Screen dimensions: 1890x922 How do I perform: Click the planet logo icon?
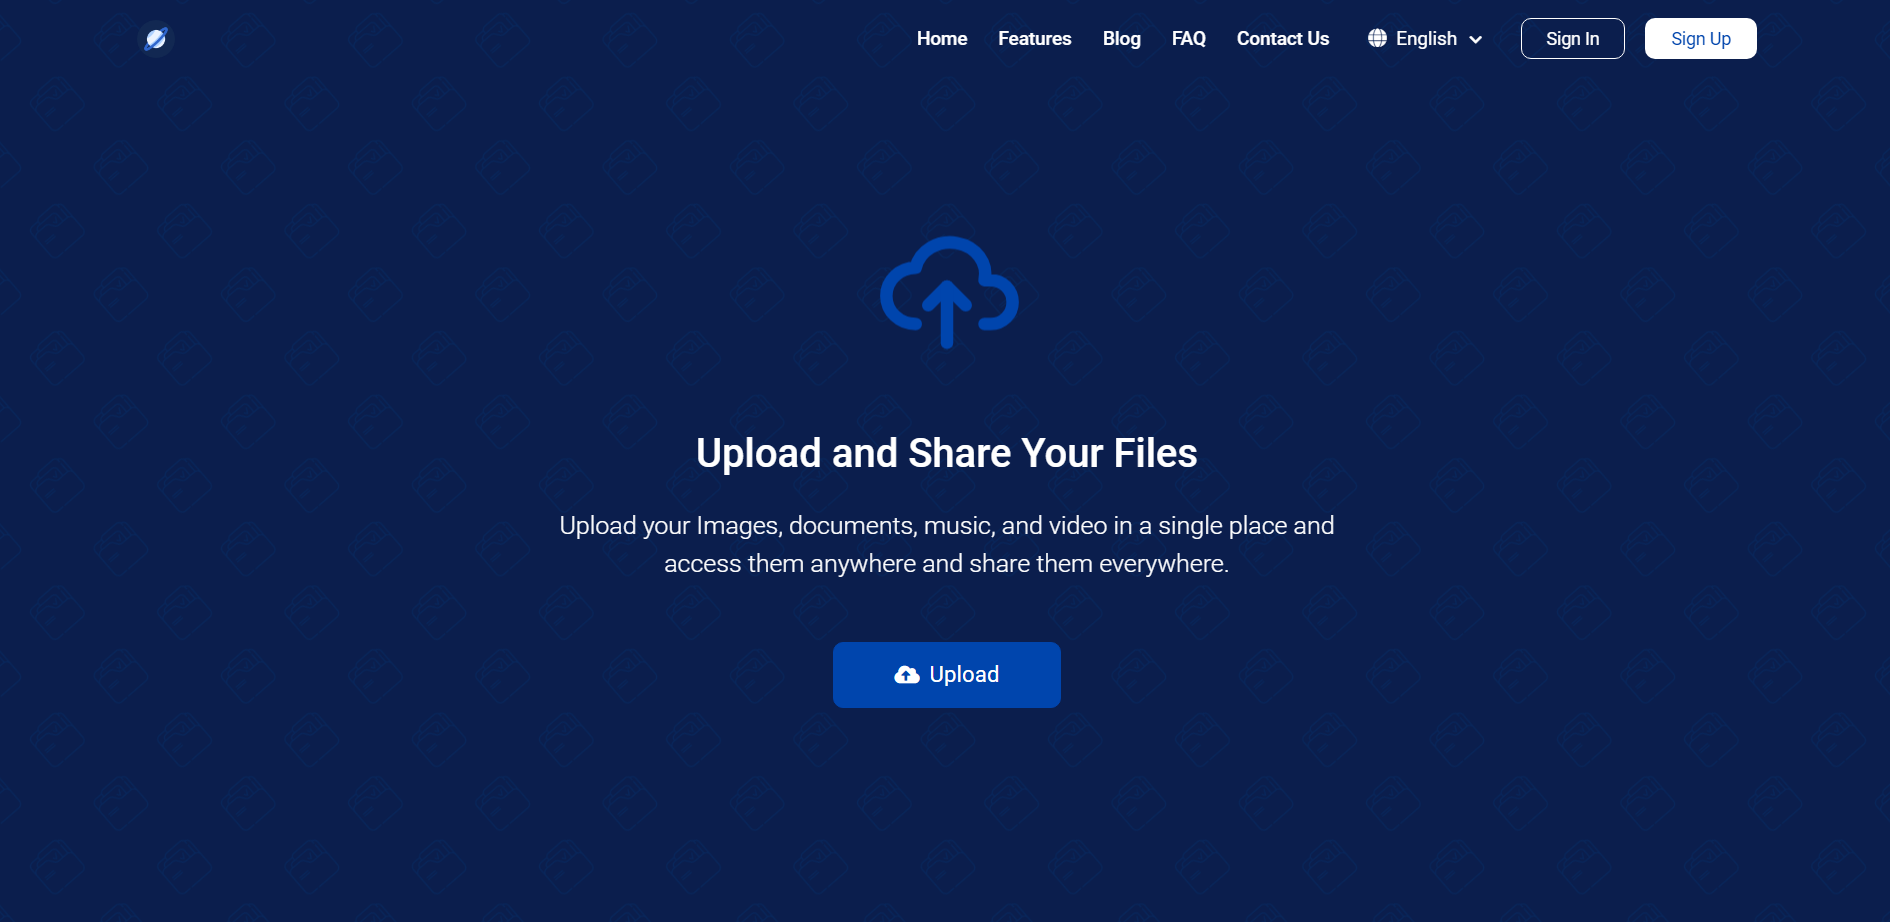156,38
